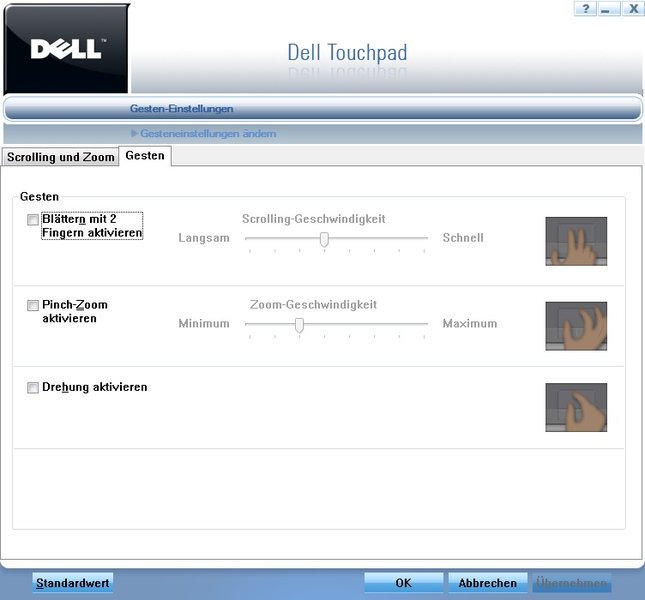645x600 pixels.
Task: Click the Schnell label of scrolling slider
Action: (x=463, y=238)
